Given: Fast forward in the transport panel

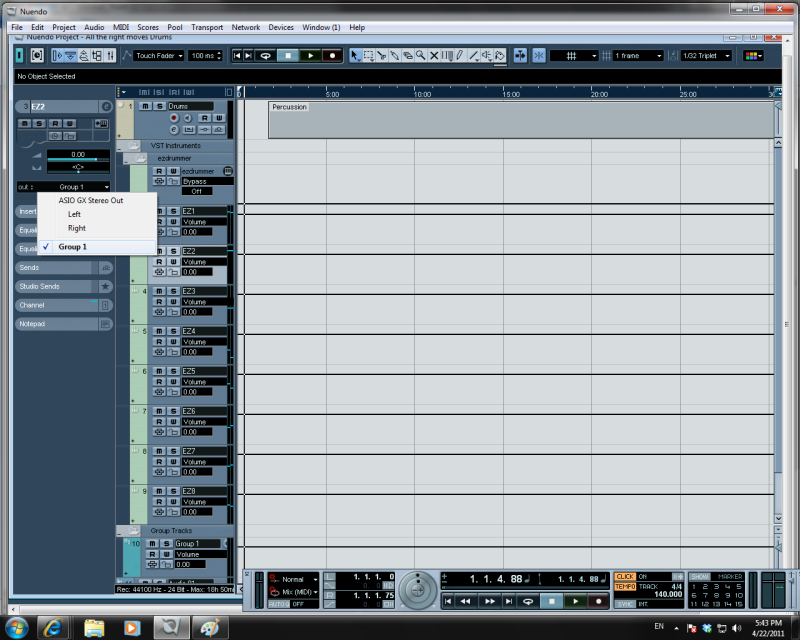Looking at the screenshot, I should click(489, 601).
